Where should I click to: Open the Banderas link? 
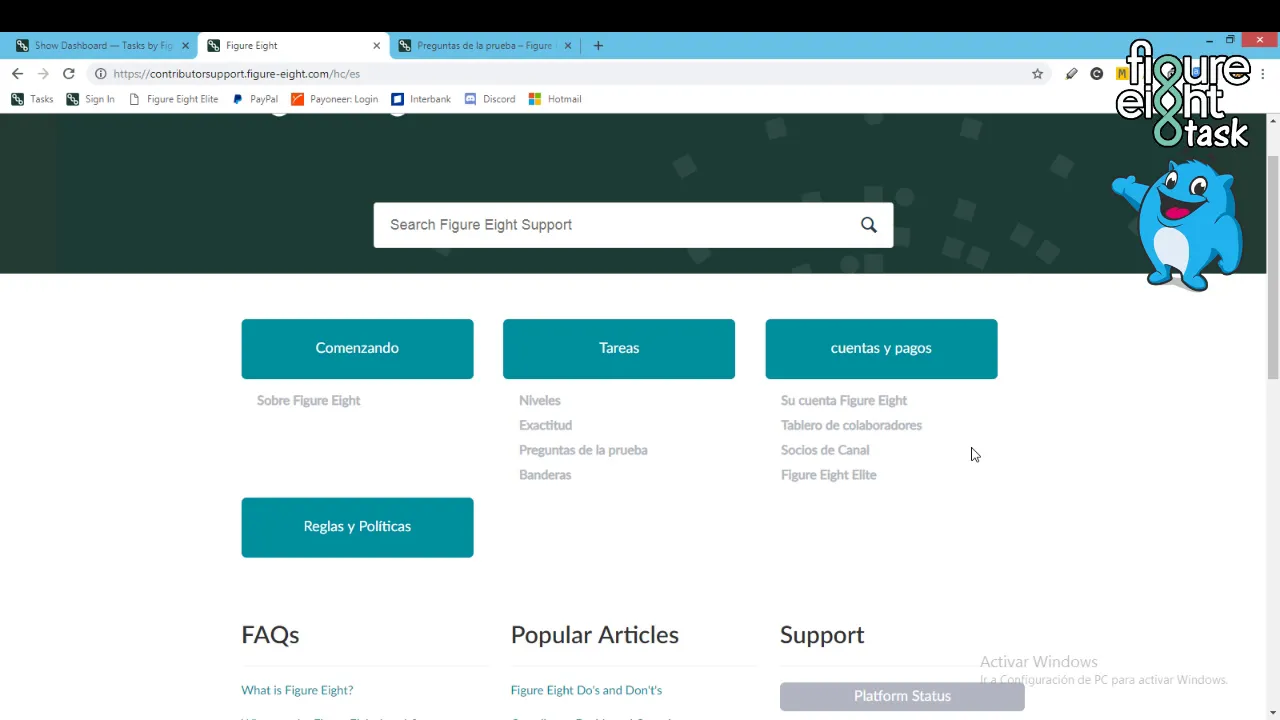click(x=545, y=475)
